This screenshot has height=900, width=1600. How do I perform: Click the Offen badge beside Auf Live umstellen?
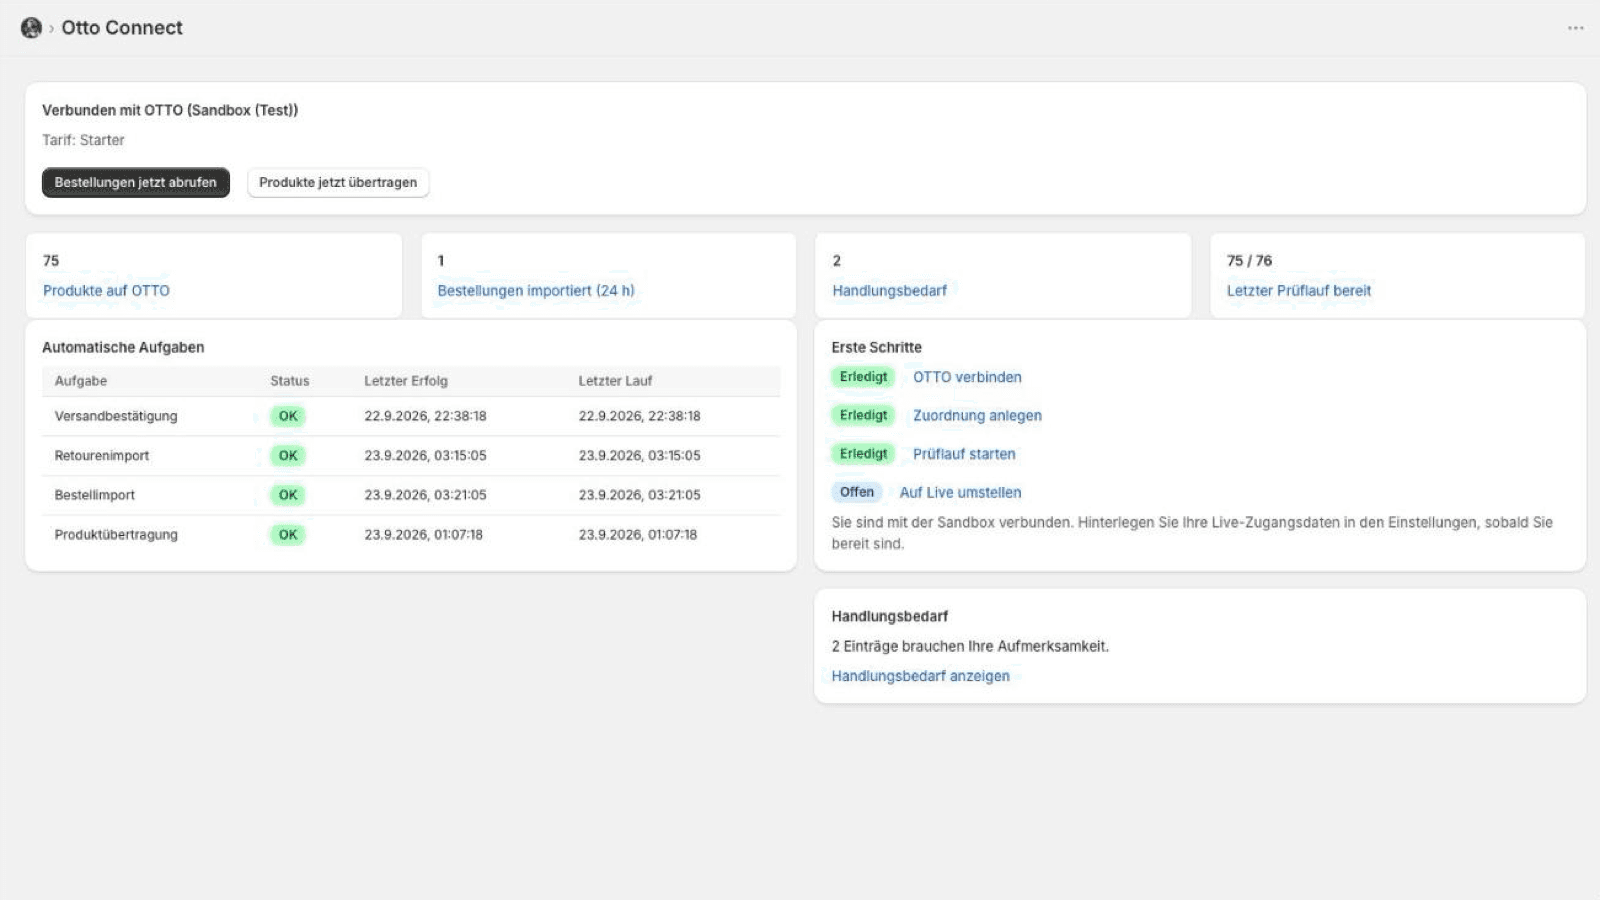[856, 492]
